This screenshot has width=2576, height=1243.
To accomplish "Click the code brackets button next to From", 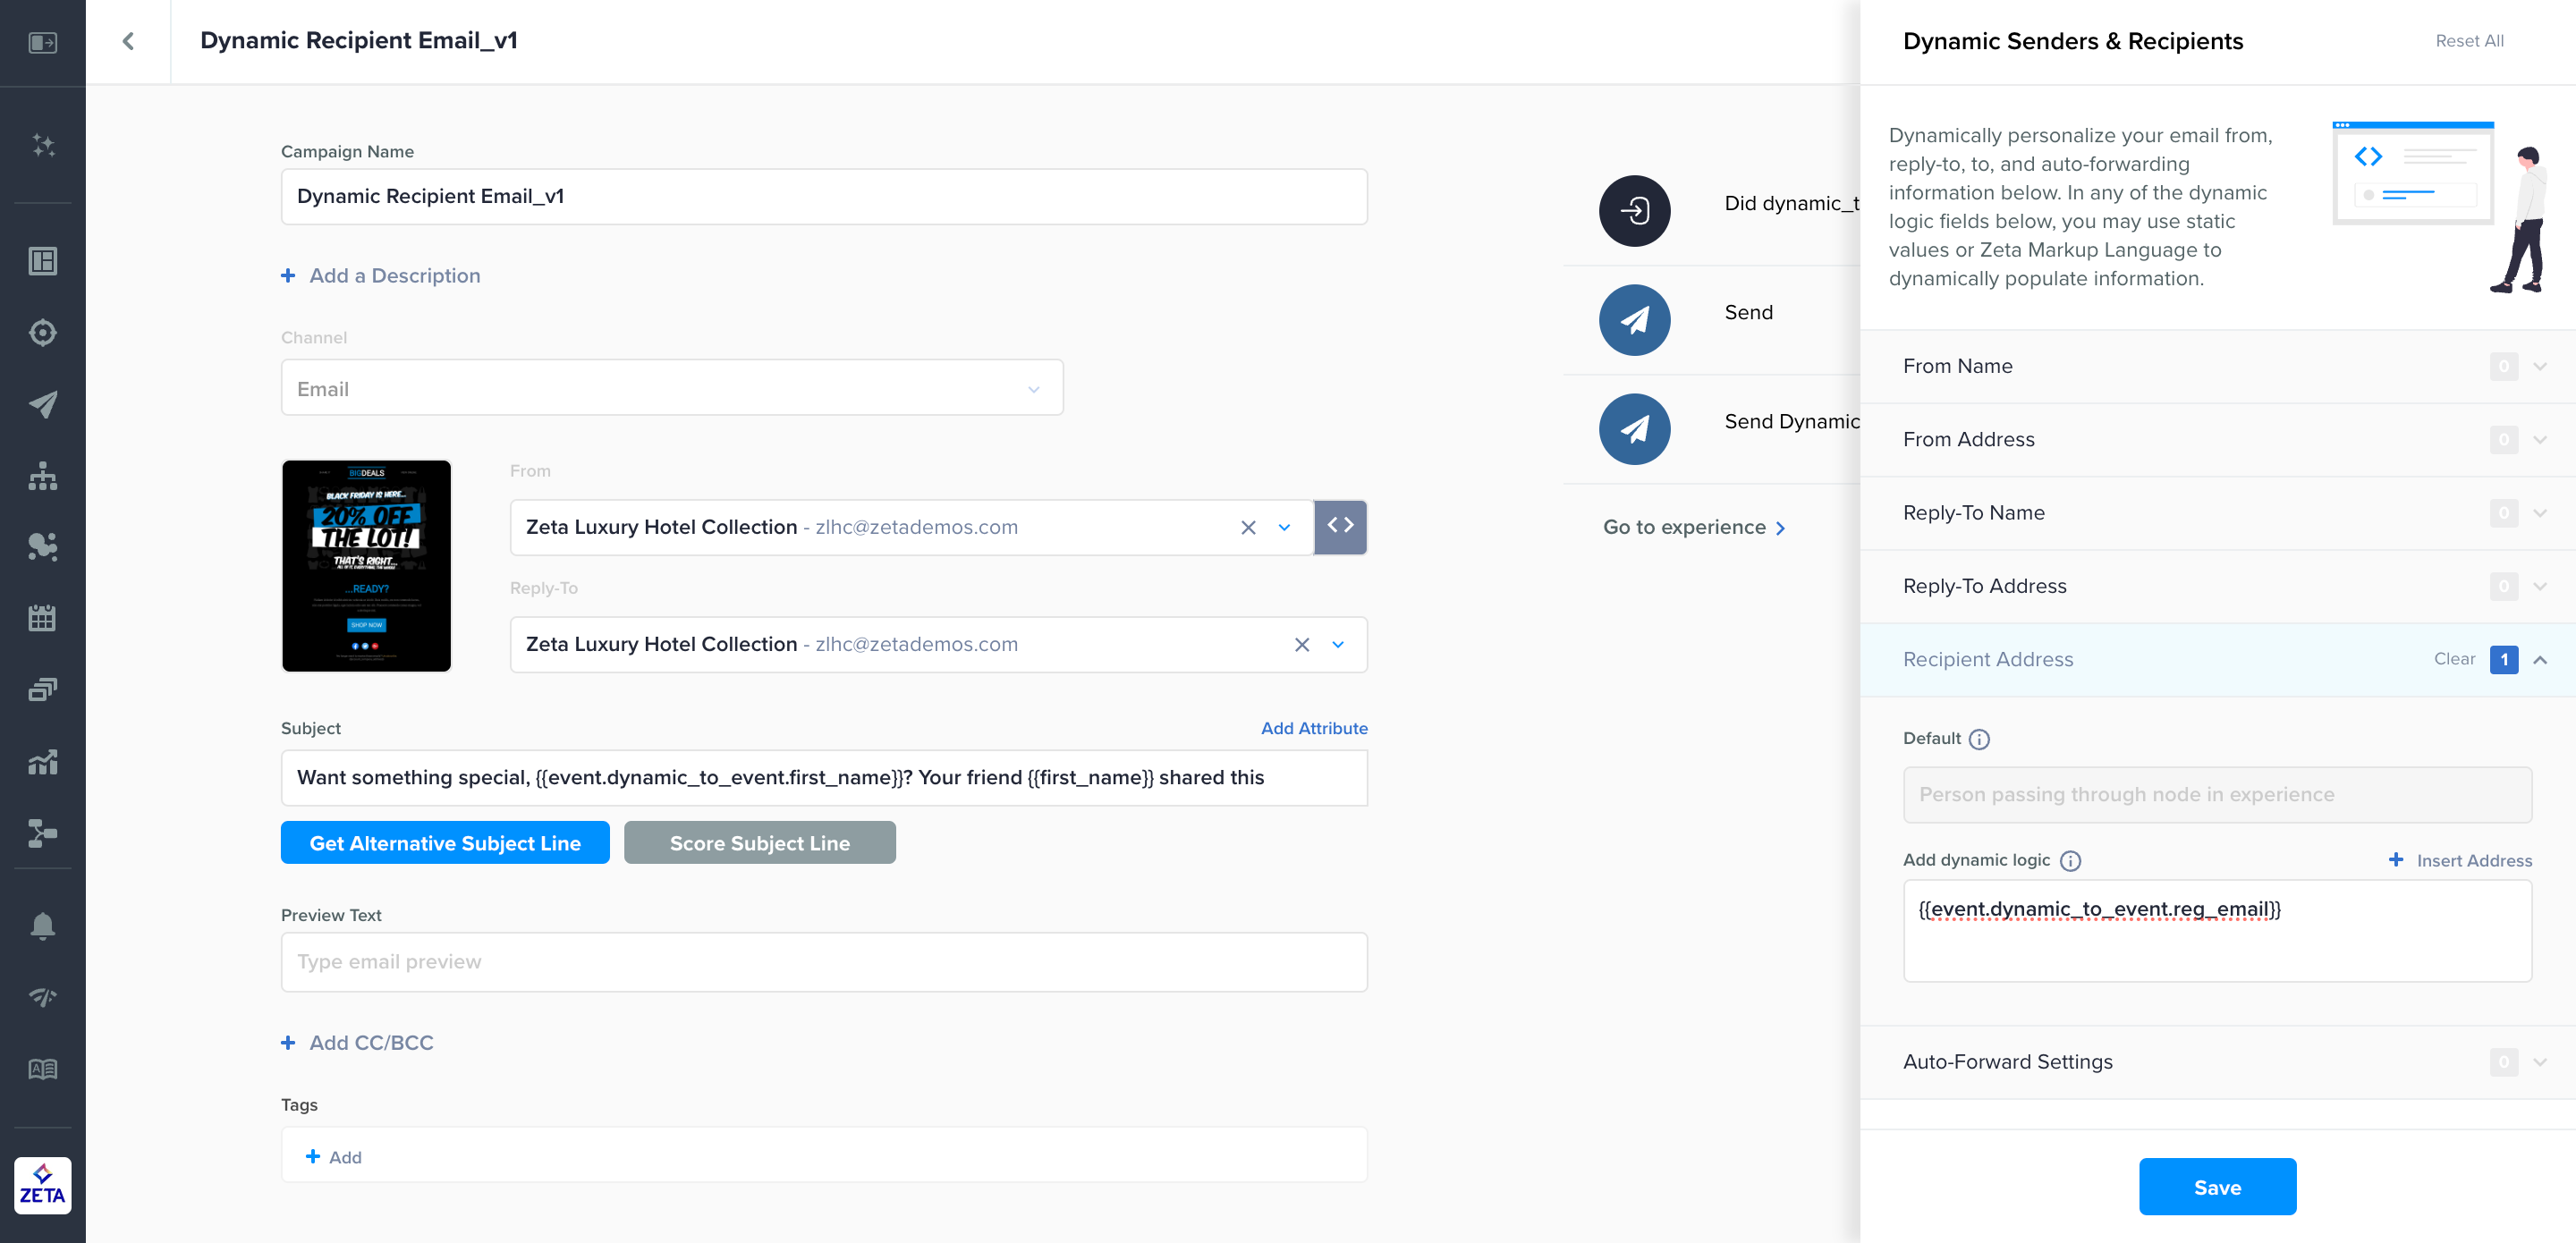I will coord(1340,526).
